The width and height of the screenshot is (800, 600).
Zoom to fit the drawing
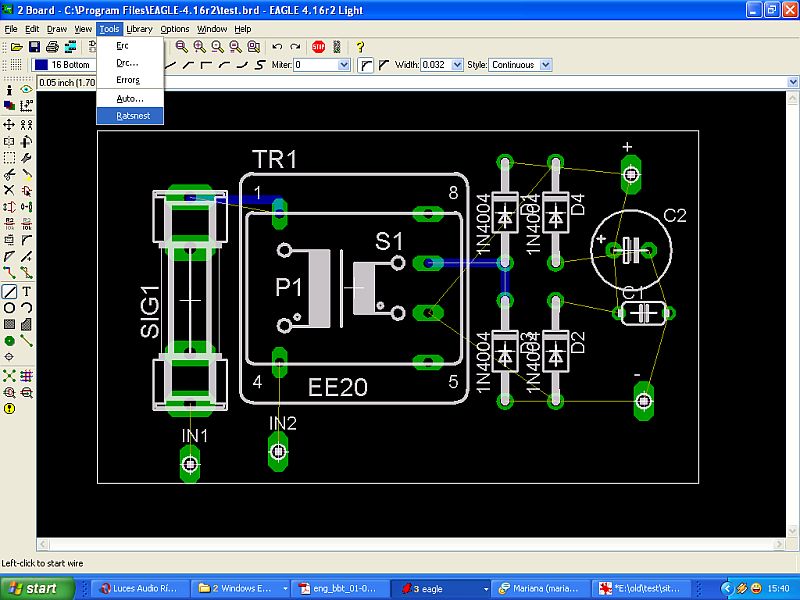click(x=182, y=47)
